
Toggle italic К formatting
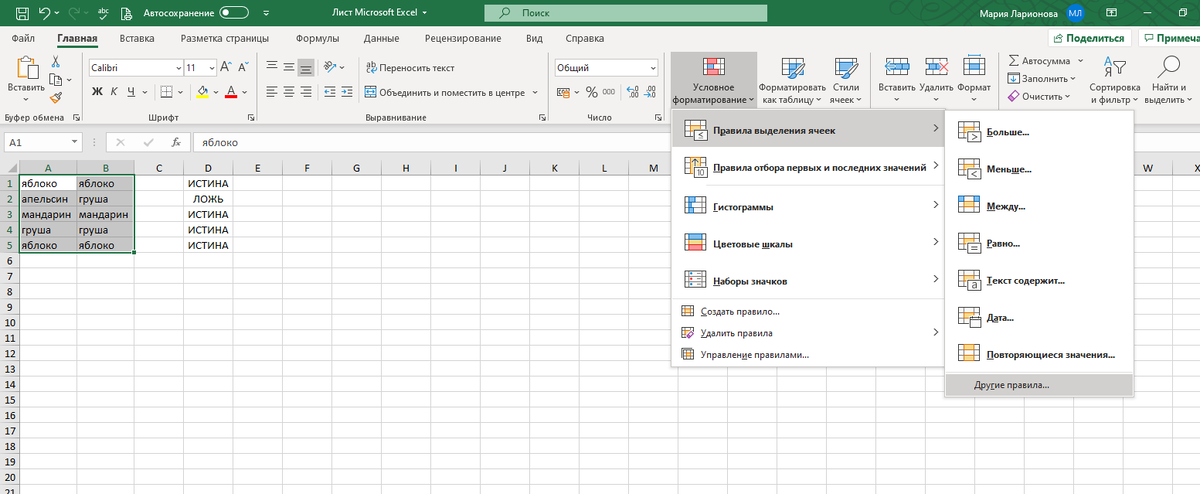pos(115,91)
